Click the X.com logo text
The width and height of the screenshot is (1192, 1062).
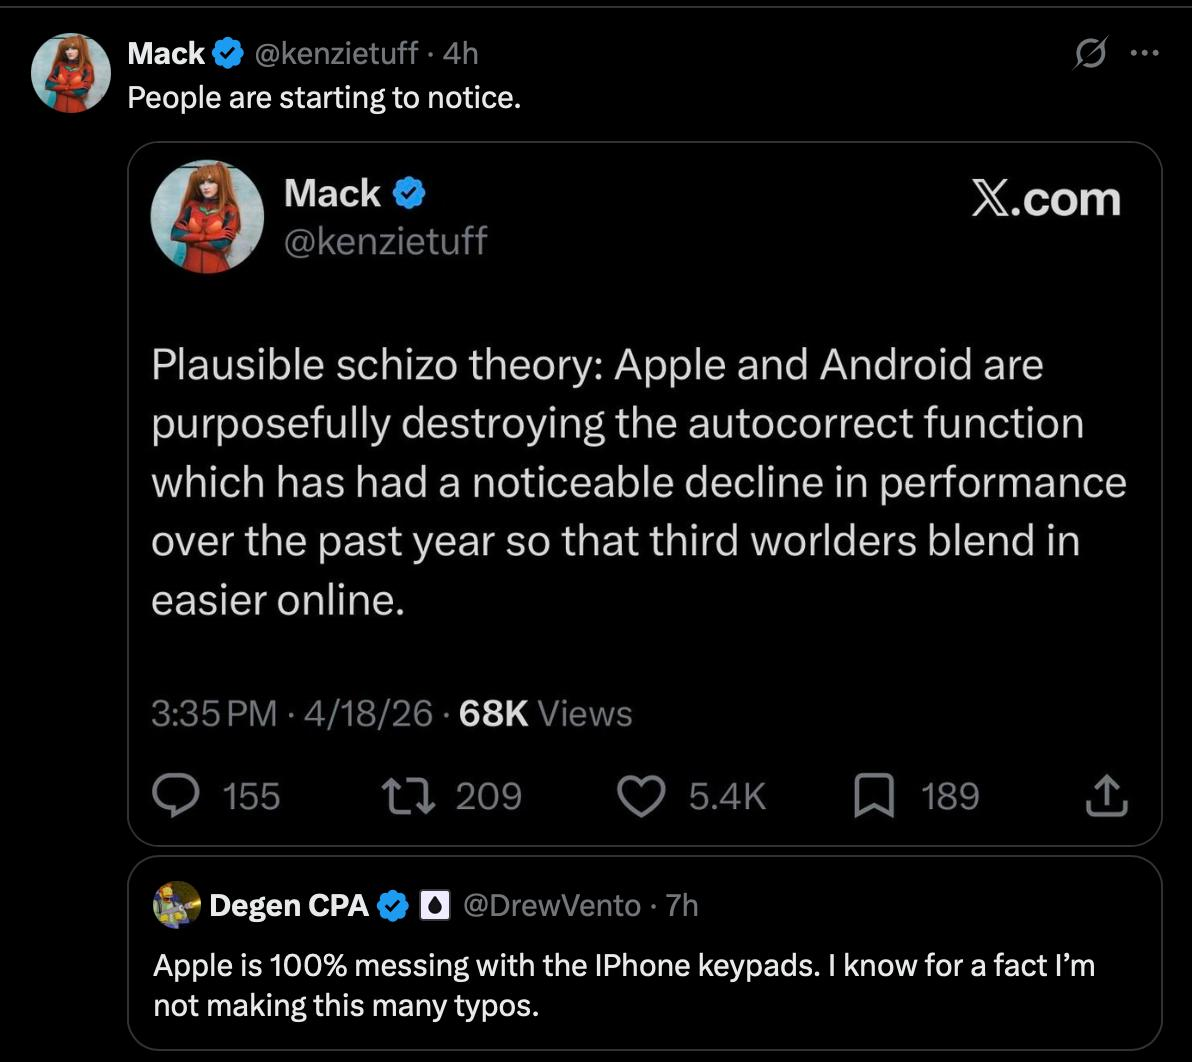click(x=1046, y=199)
